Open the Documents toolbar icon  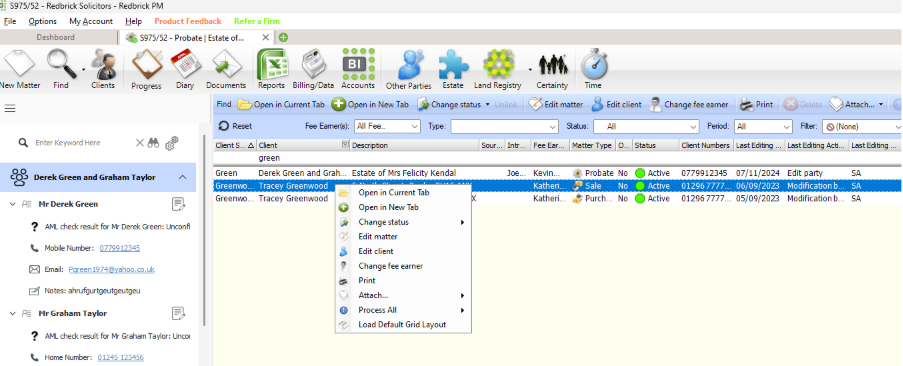click(226, 69)
